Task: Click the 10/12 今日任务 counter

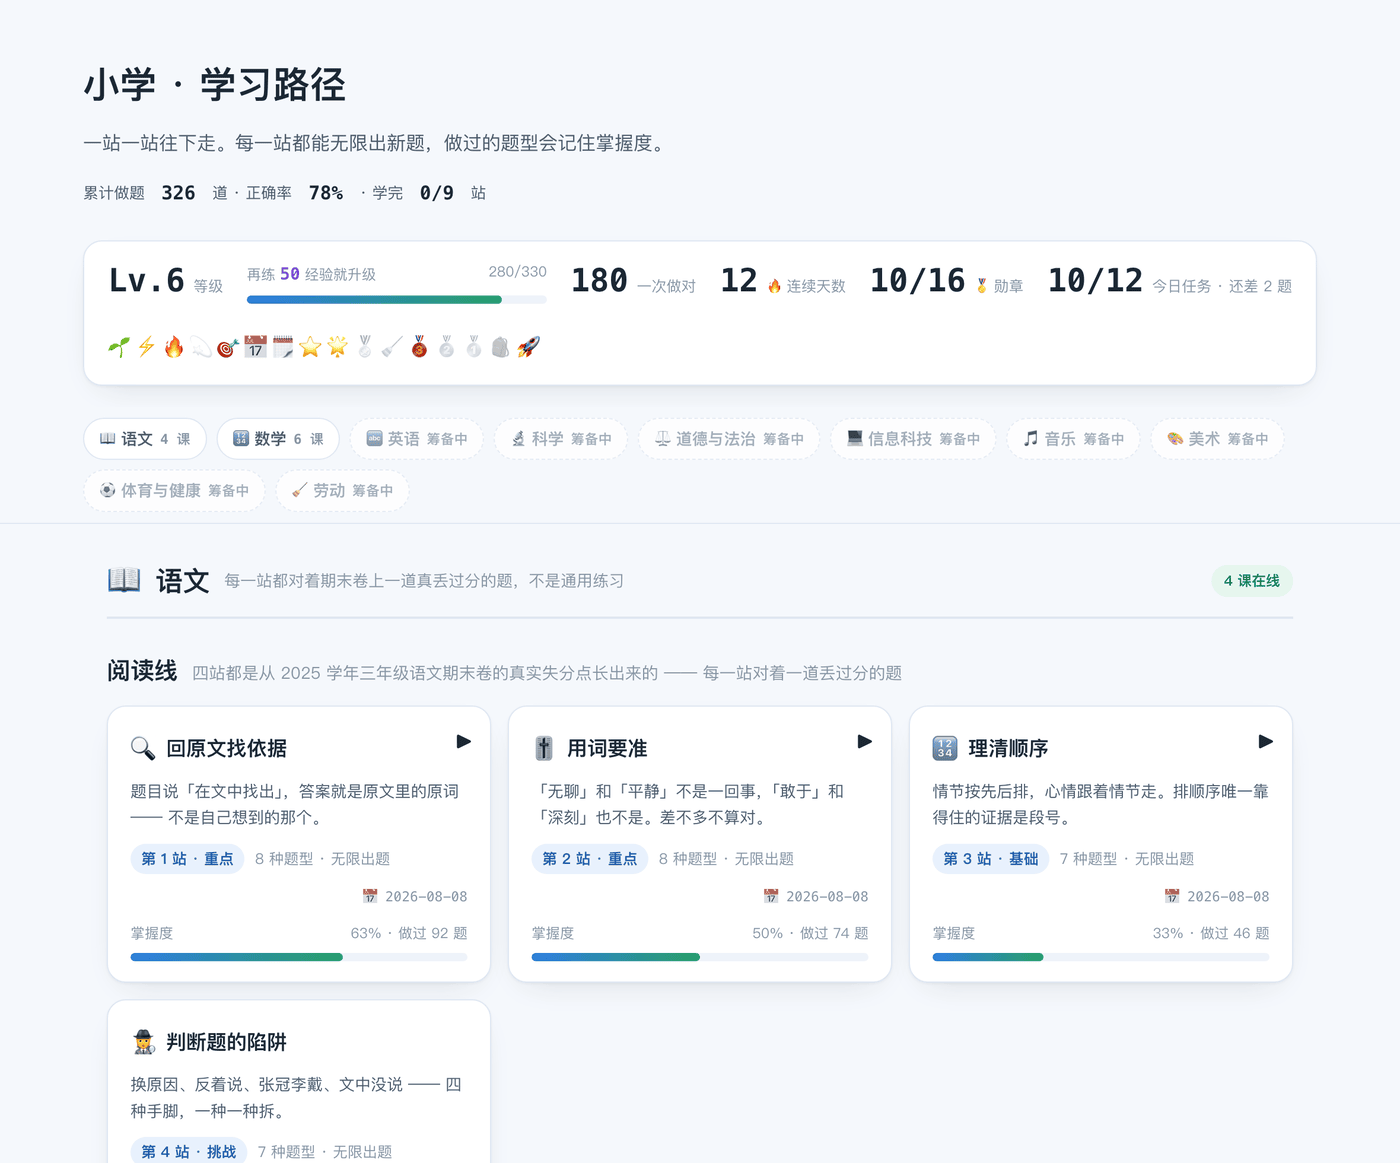Action: click(x=1170, y=281)
